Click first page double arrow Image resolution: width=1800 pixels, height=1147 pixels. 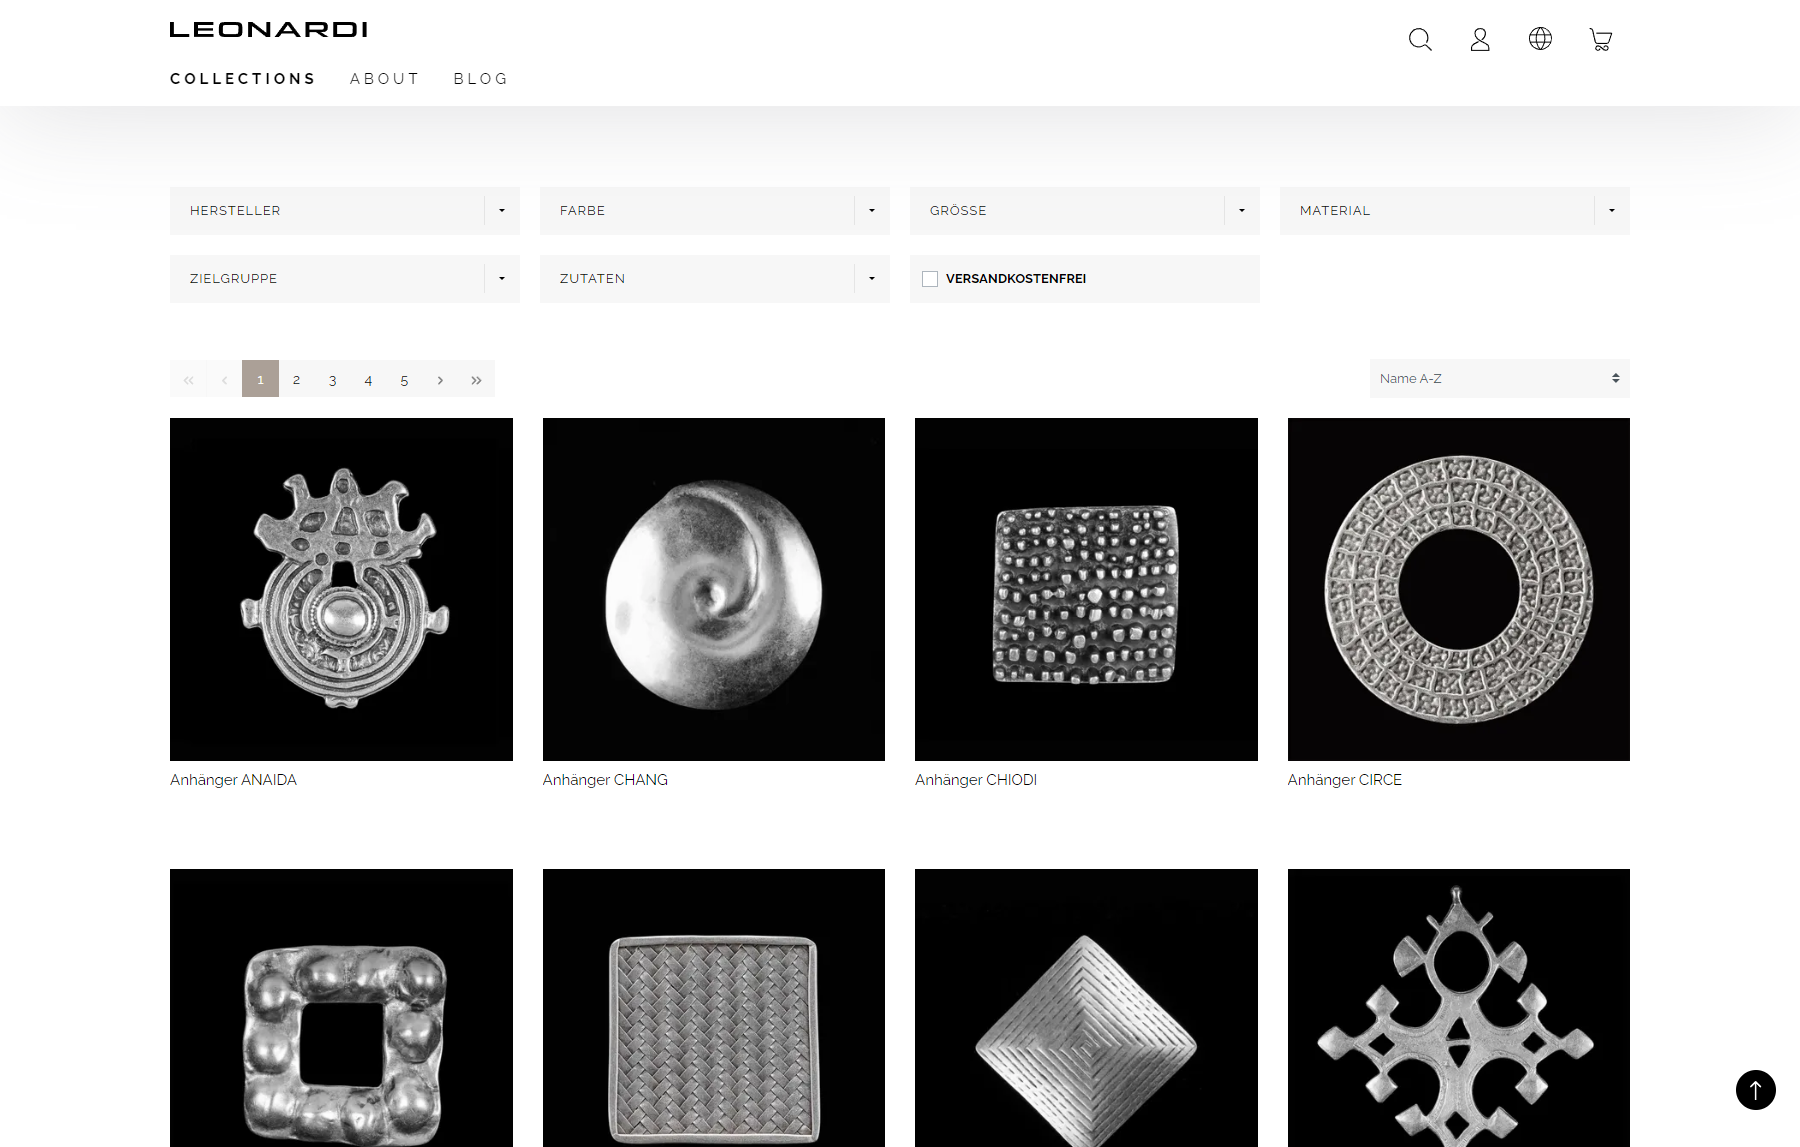pyautogui.click(x=188, y=379)
